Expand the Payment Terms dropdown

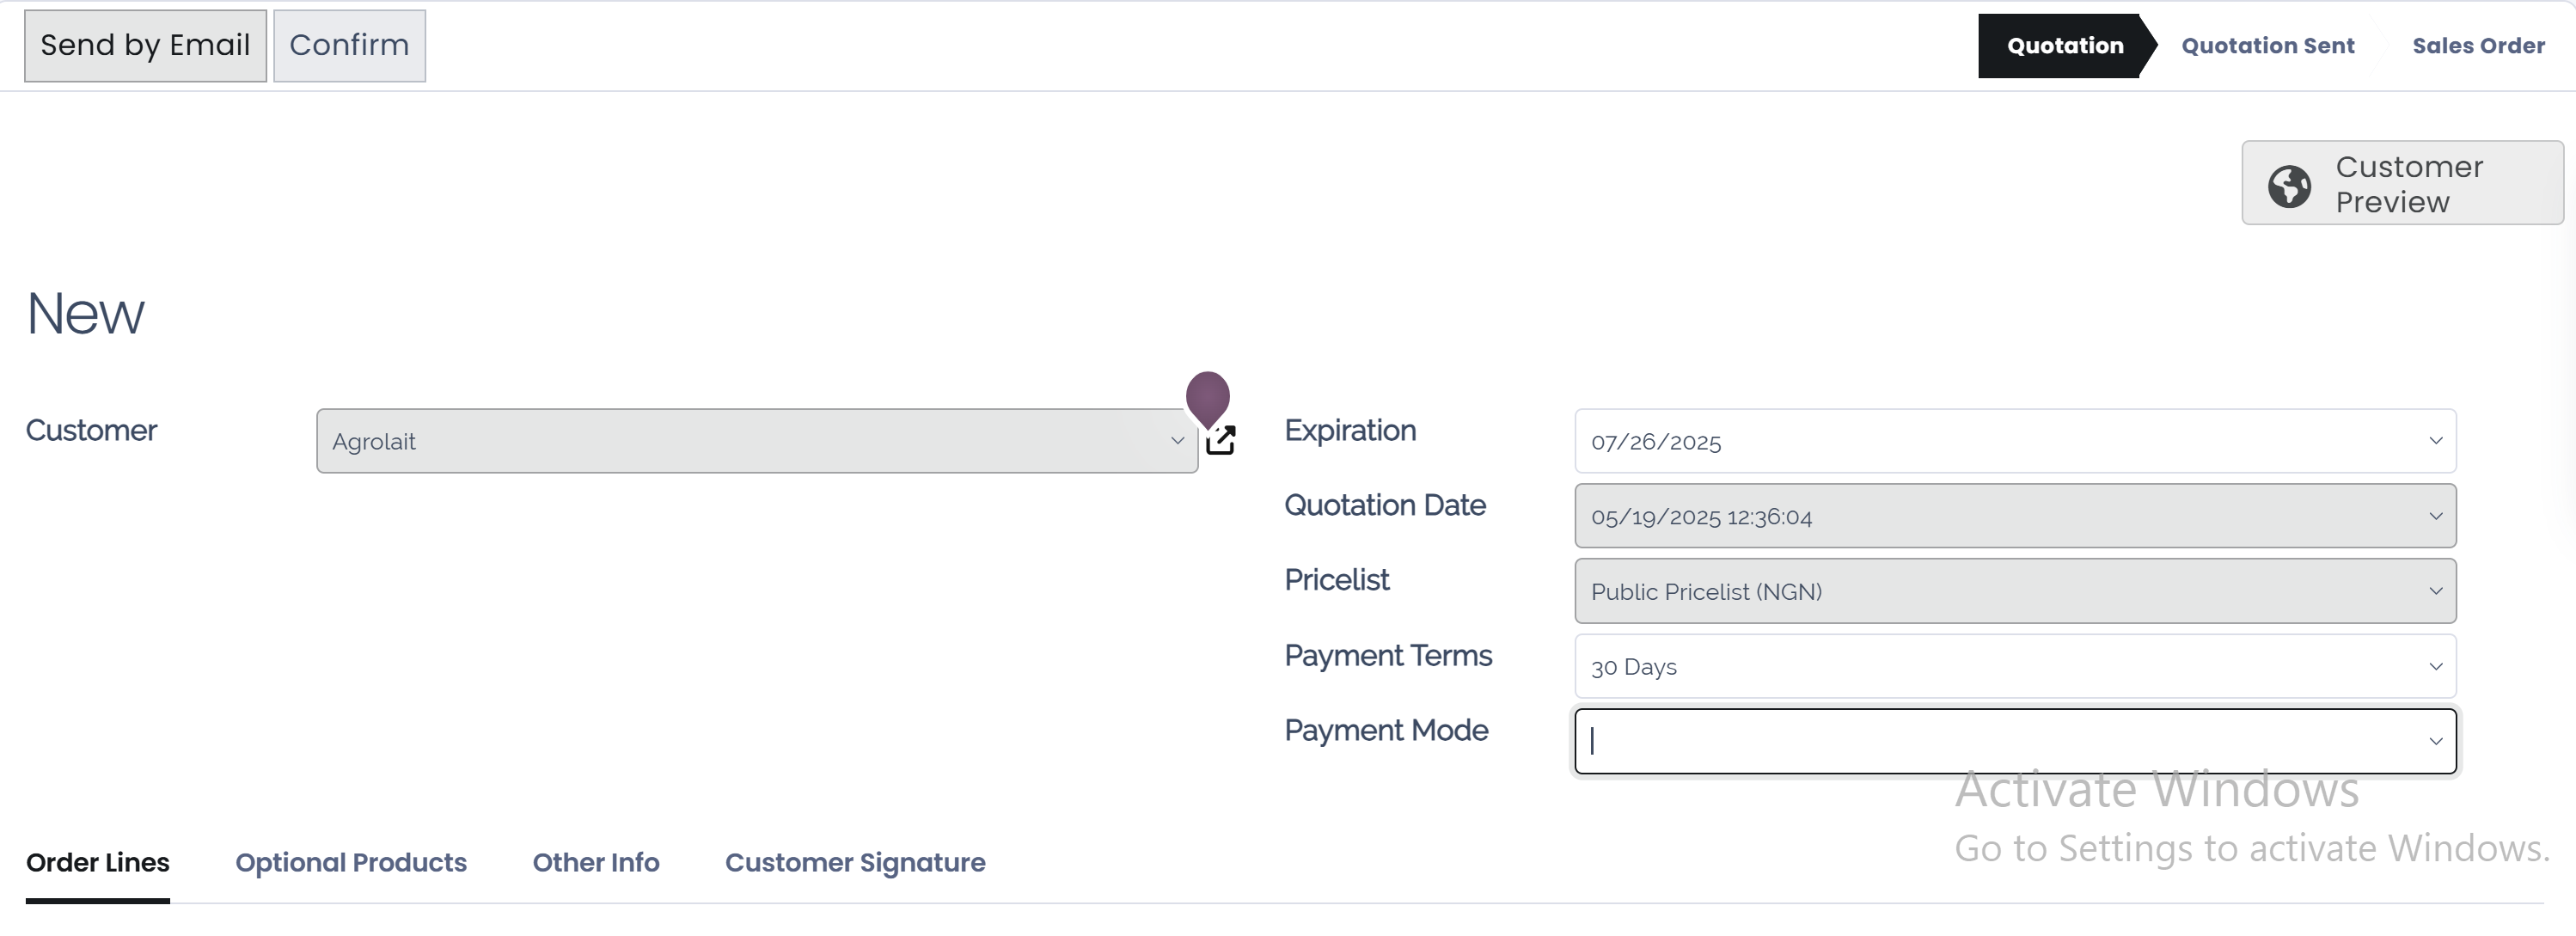coord(2435,666)
